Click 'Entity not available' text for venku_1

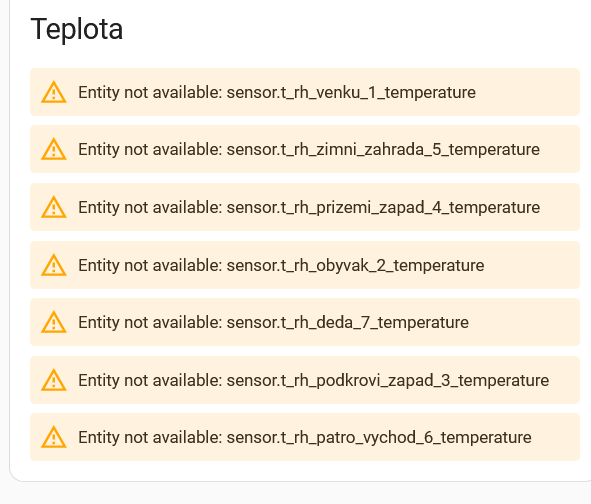pos(150,93)
